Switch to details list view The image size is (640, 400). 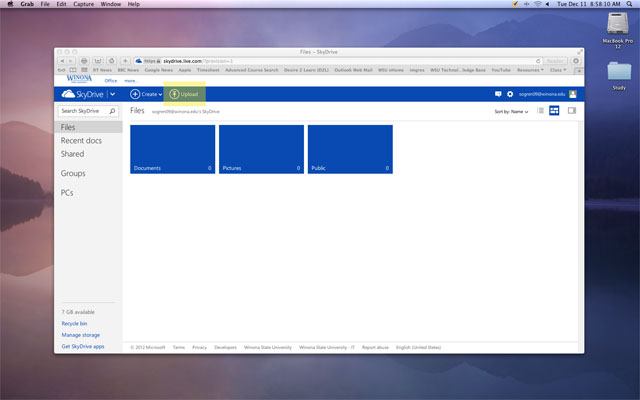(x=541, y=111)
